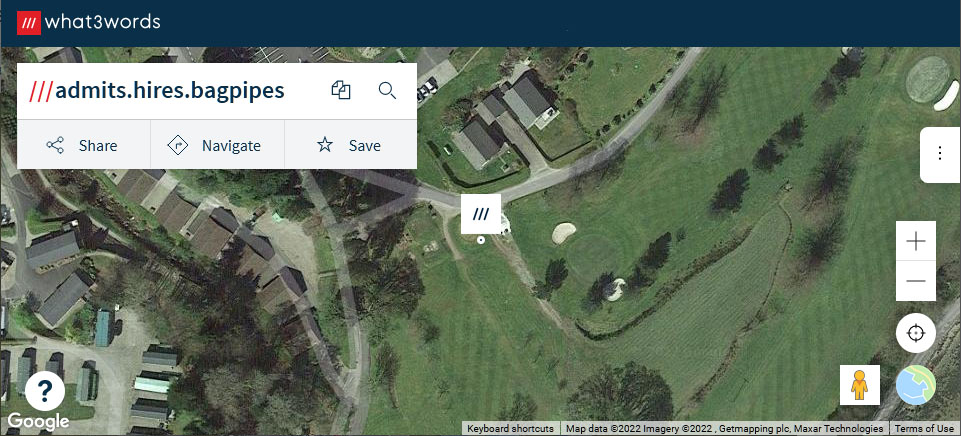Copy the what3words address to clipboard
This screenshot has width=961, height=436.
[x=341, y=91]
